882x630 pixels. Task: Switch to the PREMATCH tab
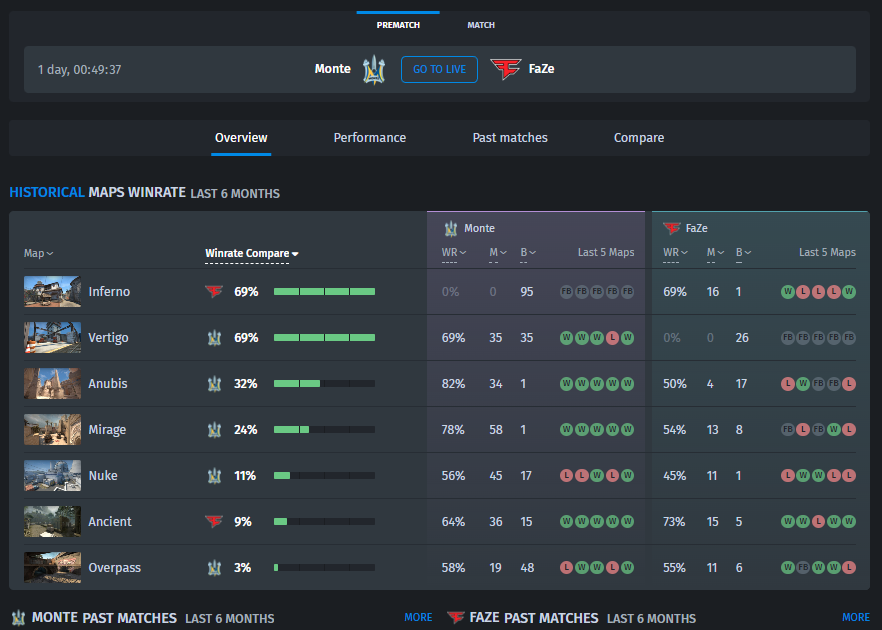398,25
